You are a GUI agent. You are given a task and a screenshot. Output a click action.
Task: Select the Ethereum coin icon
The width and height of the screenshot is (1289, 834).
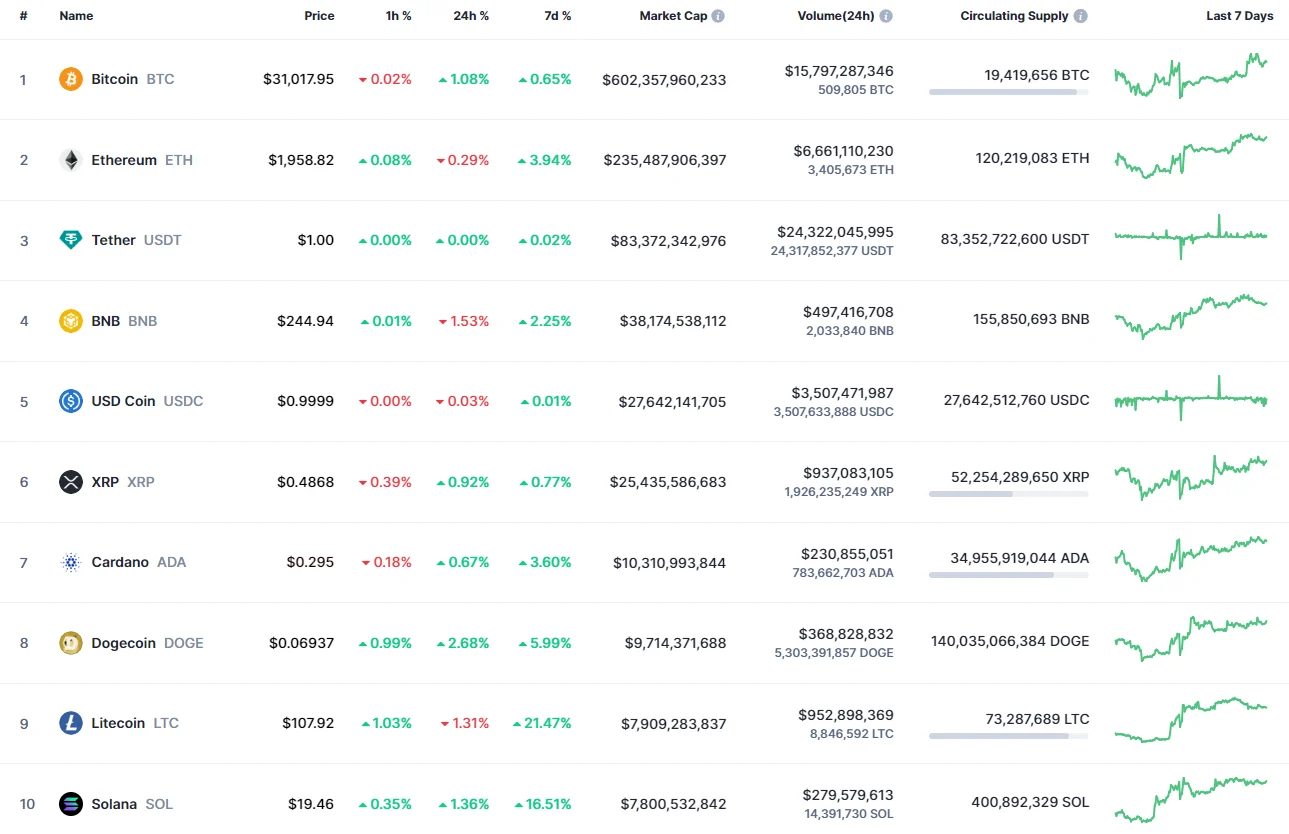click(x=70, y=160)
